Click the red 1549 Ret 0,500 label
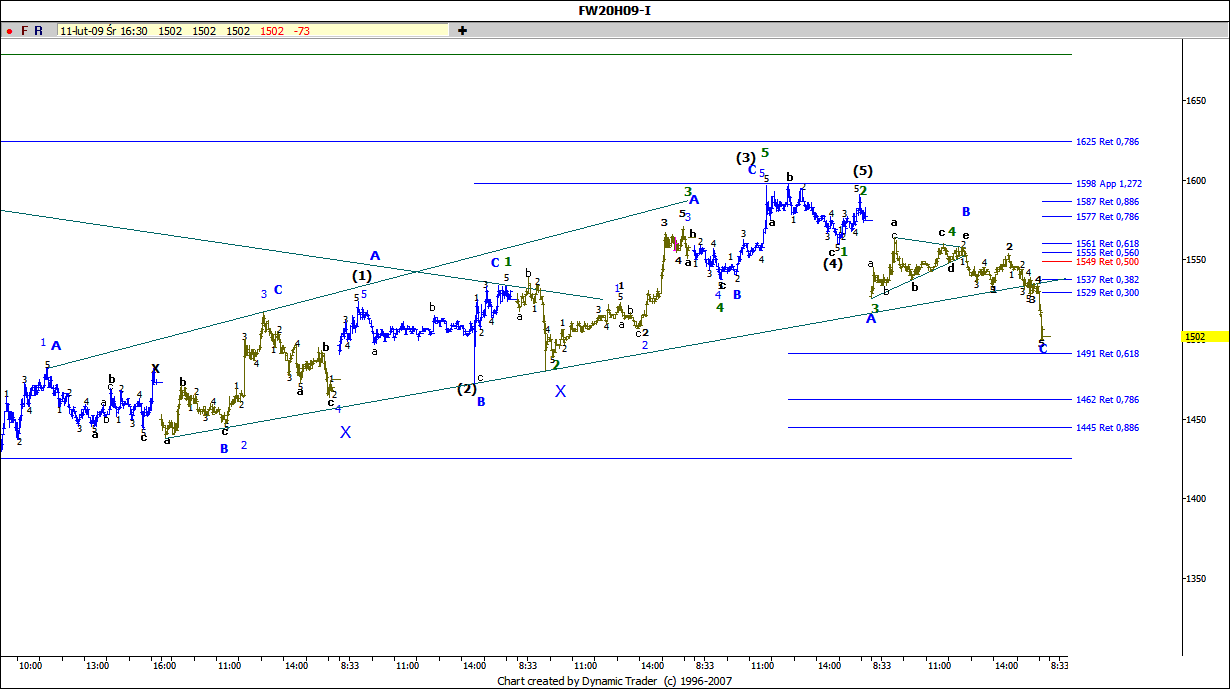This screenshot has width=1230, height=689. coord(1107,262)
